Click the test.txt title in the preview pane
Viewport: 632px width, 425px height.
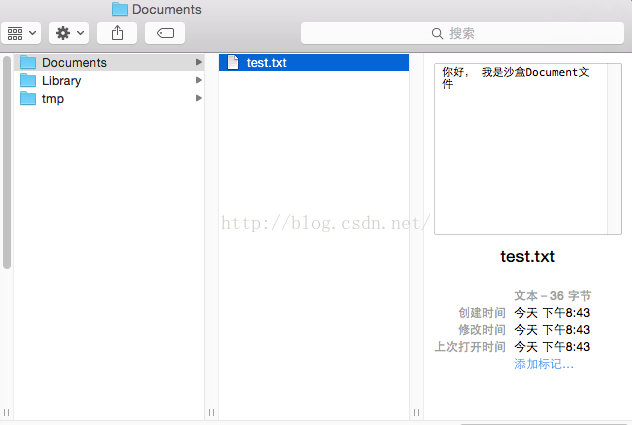(528, 256)
